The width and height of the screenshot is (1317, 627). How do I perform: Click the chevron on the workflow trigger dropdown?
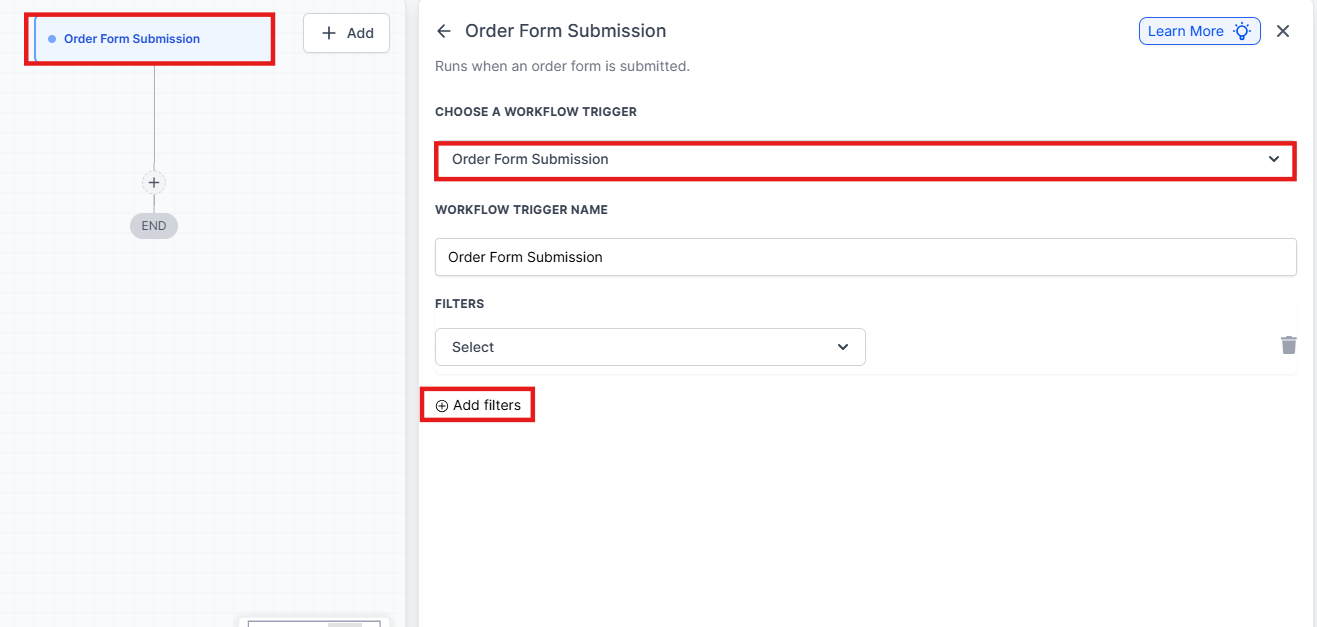(1274, 160)
